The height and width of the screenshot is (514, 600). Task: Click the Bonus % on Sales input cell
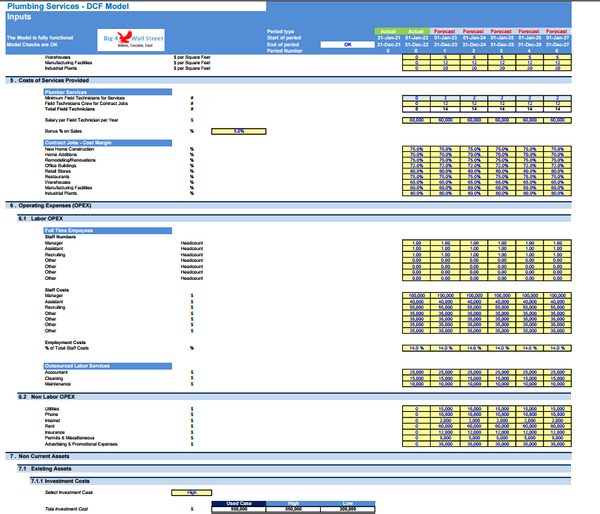click(238, 131)
